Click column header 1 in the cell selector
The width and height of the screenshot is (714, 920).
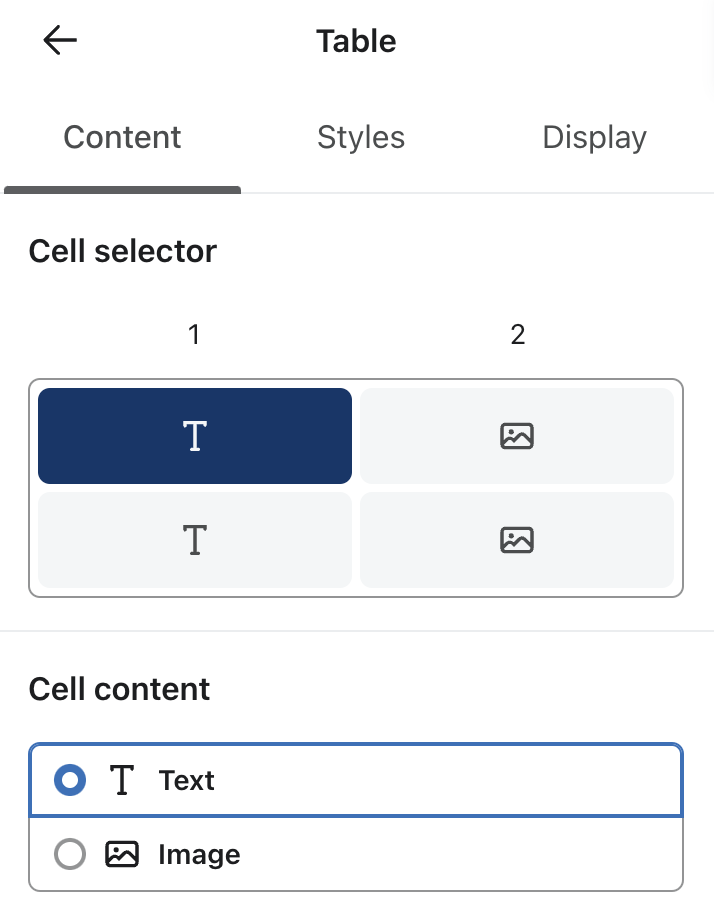(194, 334)
